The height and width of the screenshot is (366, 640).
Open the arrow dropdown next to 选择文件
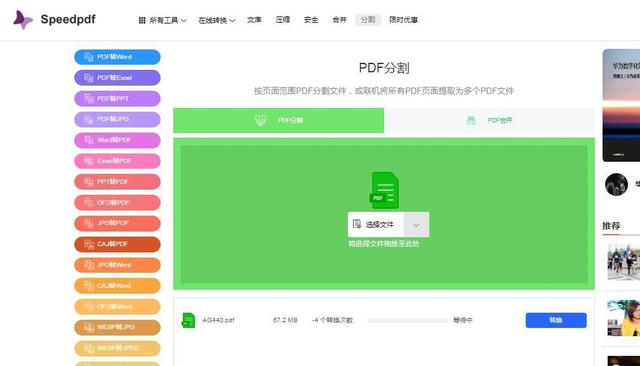click(416, 224)
